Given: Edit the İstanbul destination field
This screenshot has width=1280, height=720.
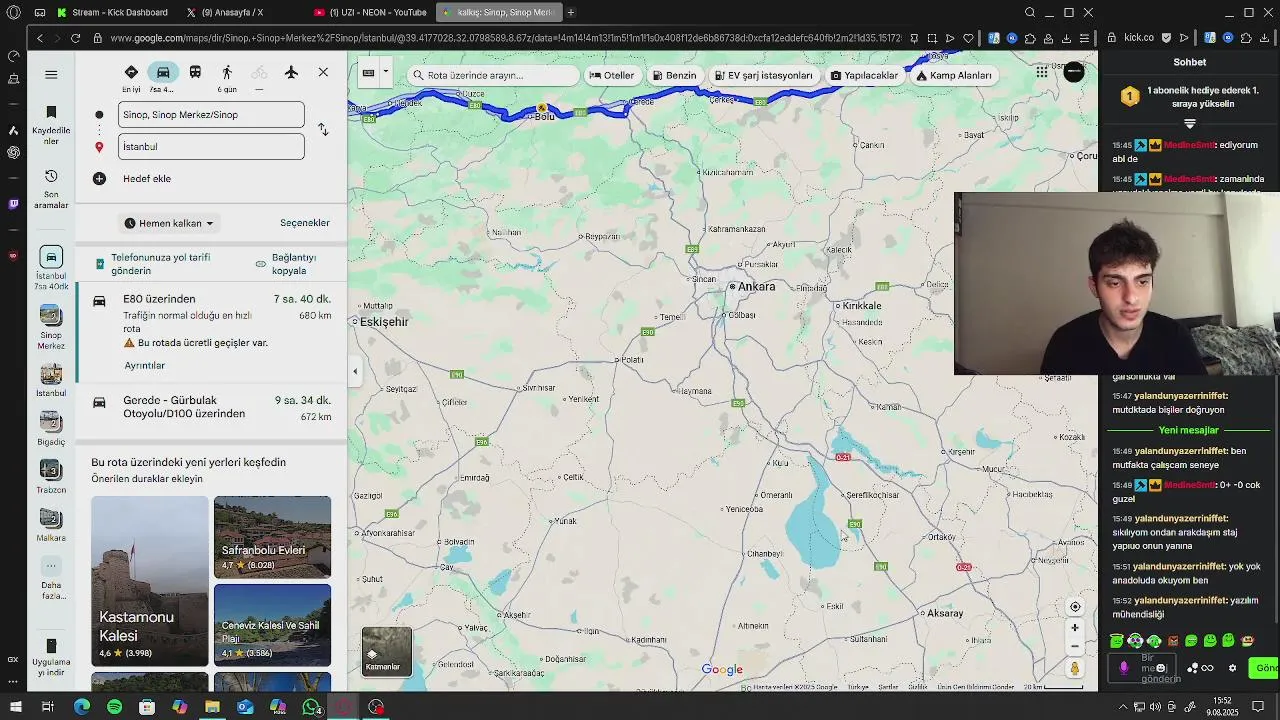Looking at the screenshot, I should click(x=211, y=146).
